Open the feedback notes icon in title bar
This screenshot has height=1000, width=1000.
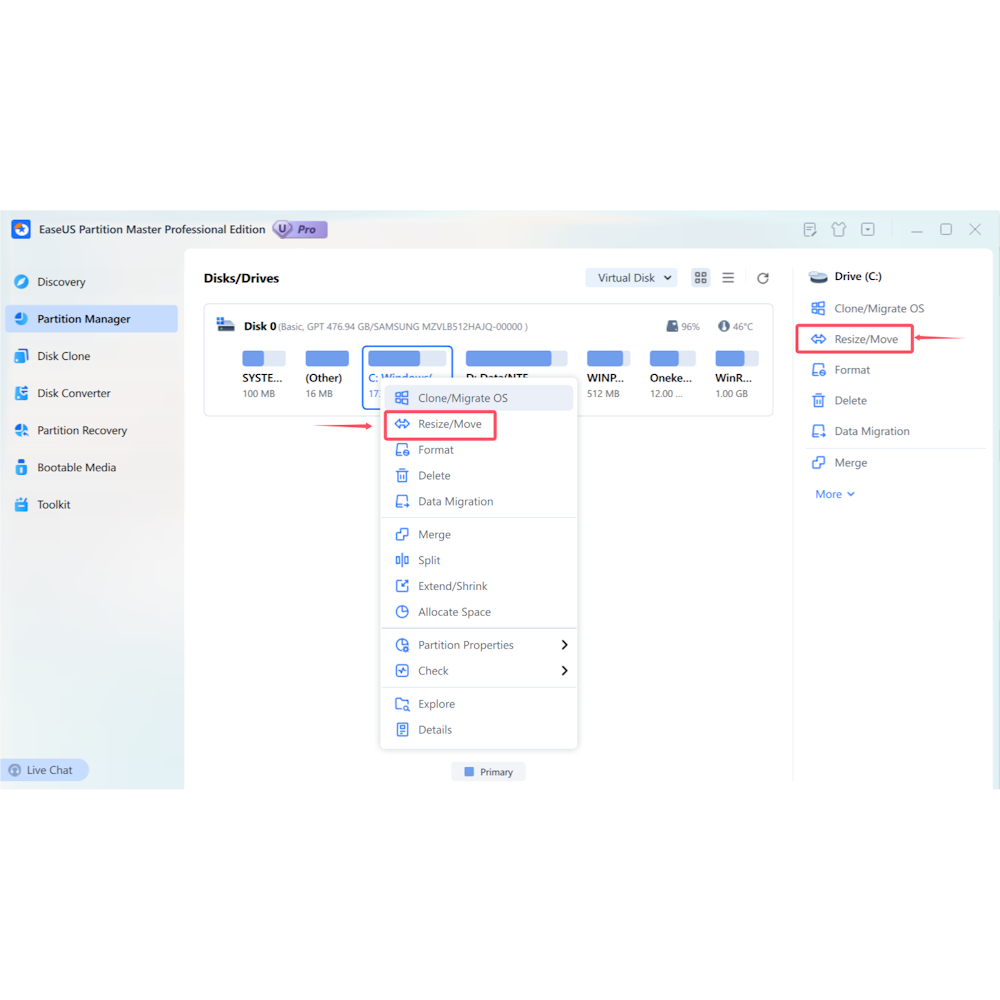tap(809, 229)
